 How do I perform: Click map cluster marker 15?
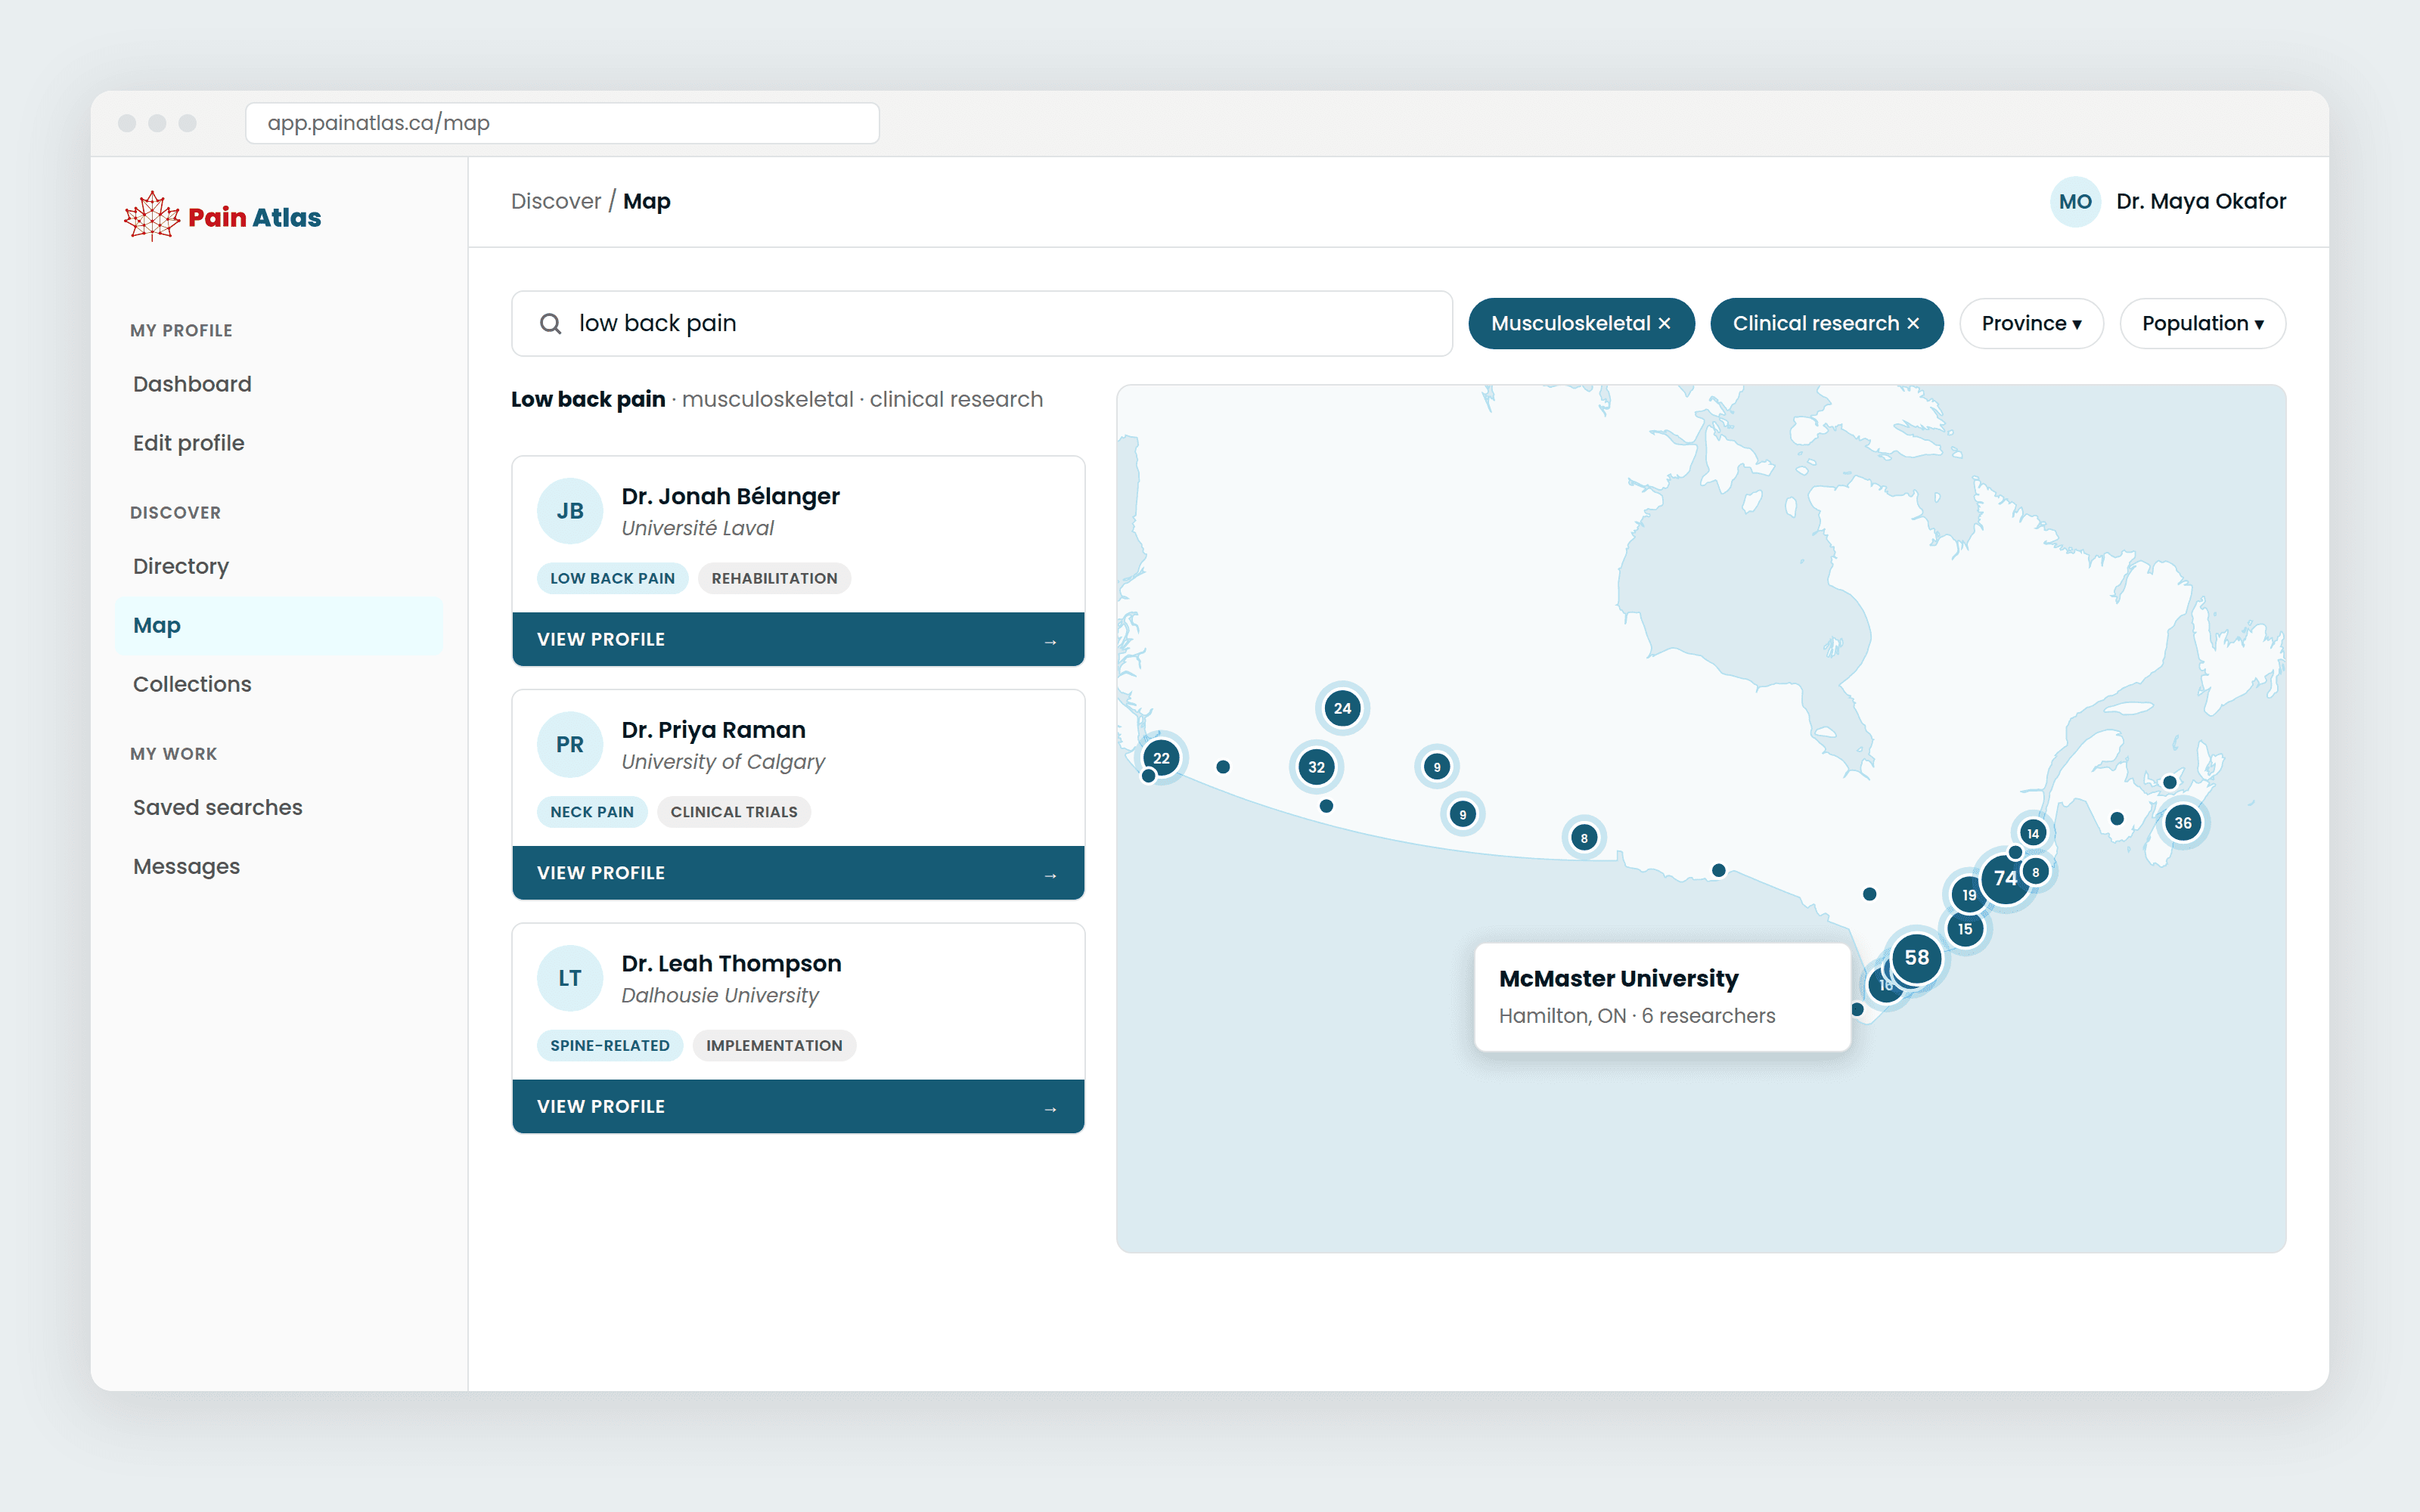(1965, 929)
